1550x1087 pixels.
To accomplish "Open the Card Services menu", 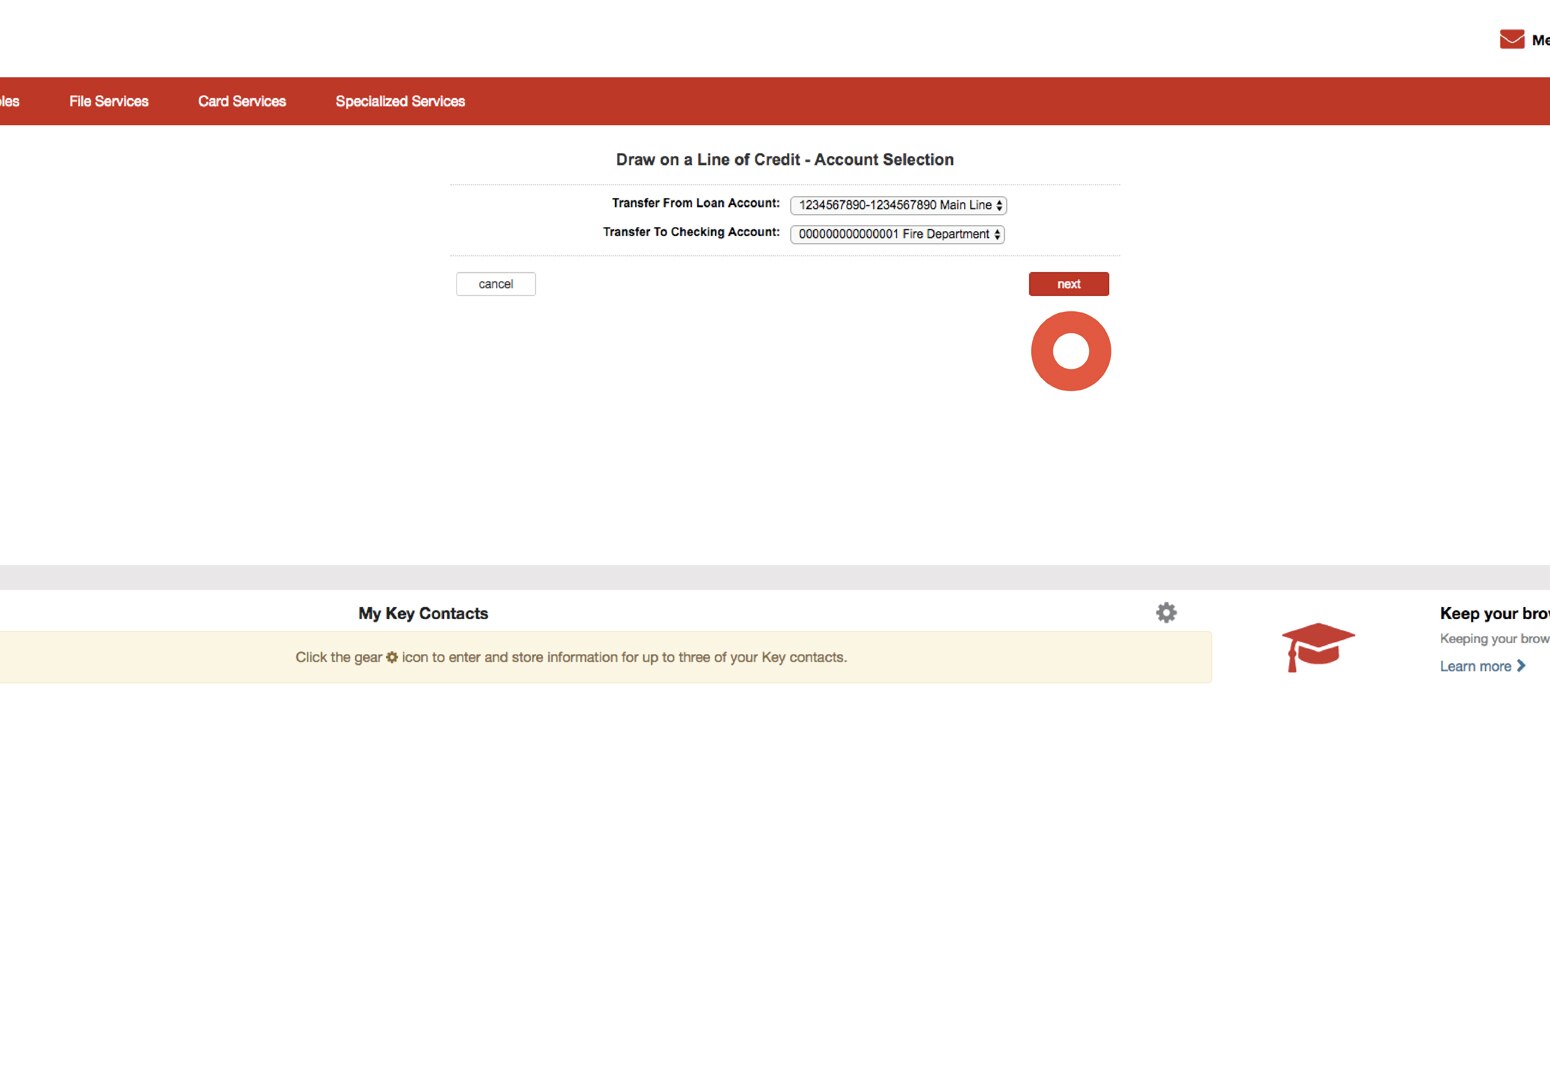I will click(x=241, y=100).
